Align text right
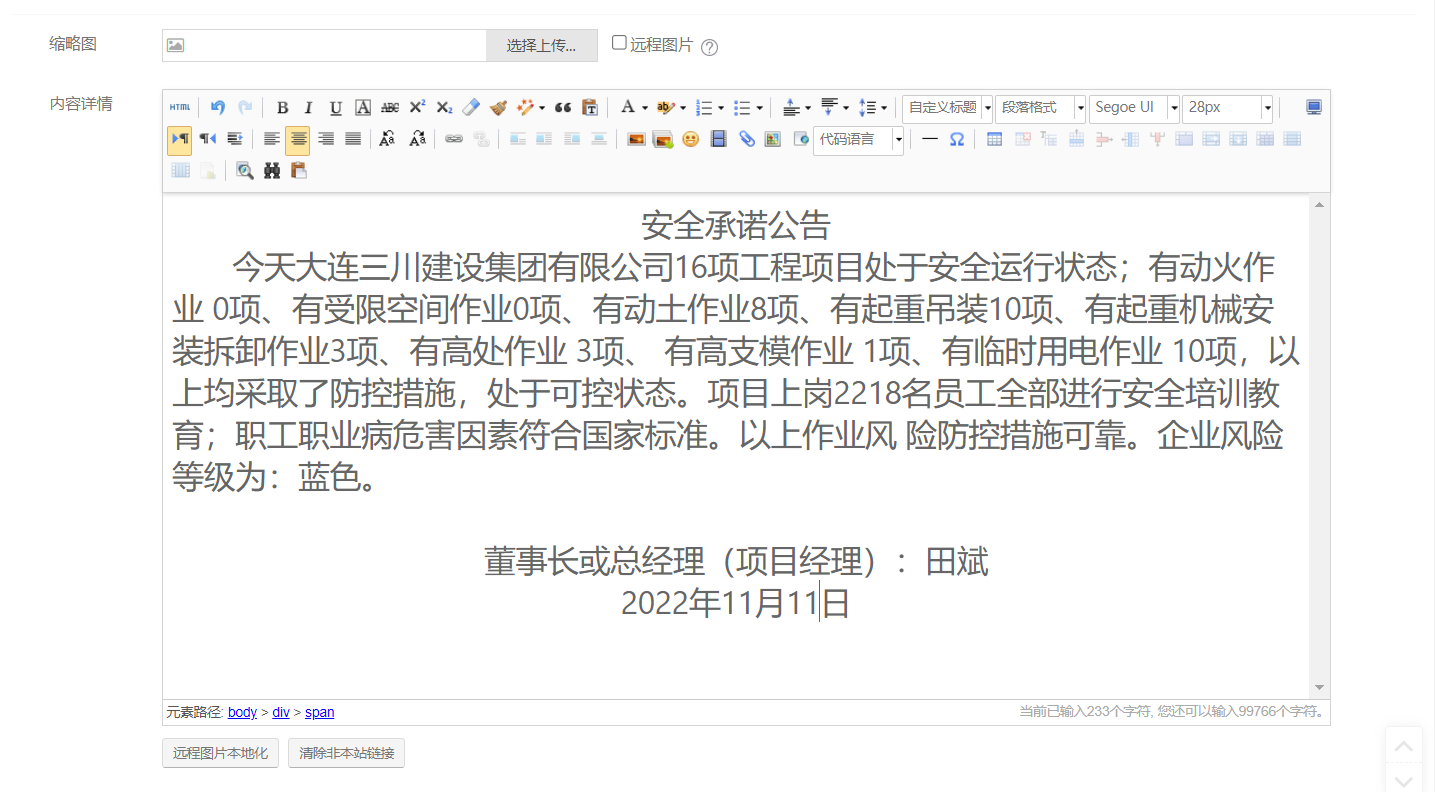Screen dimensions: 1435x792 tap(326, 139)
